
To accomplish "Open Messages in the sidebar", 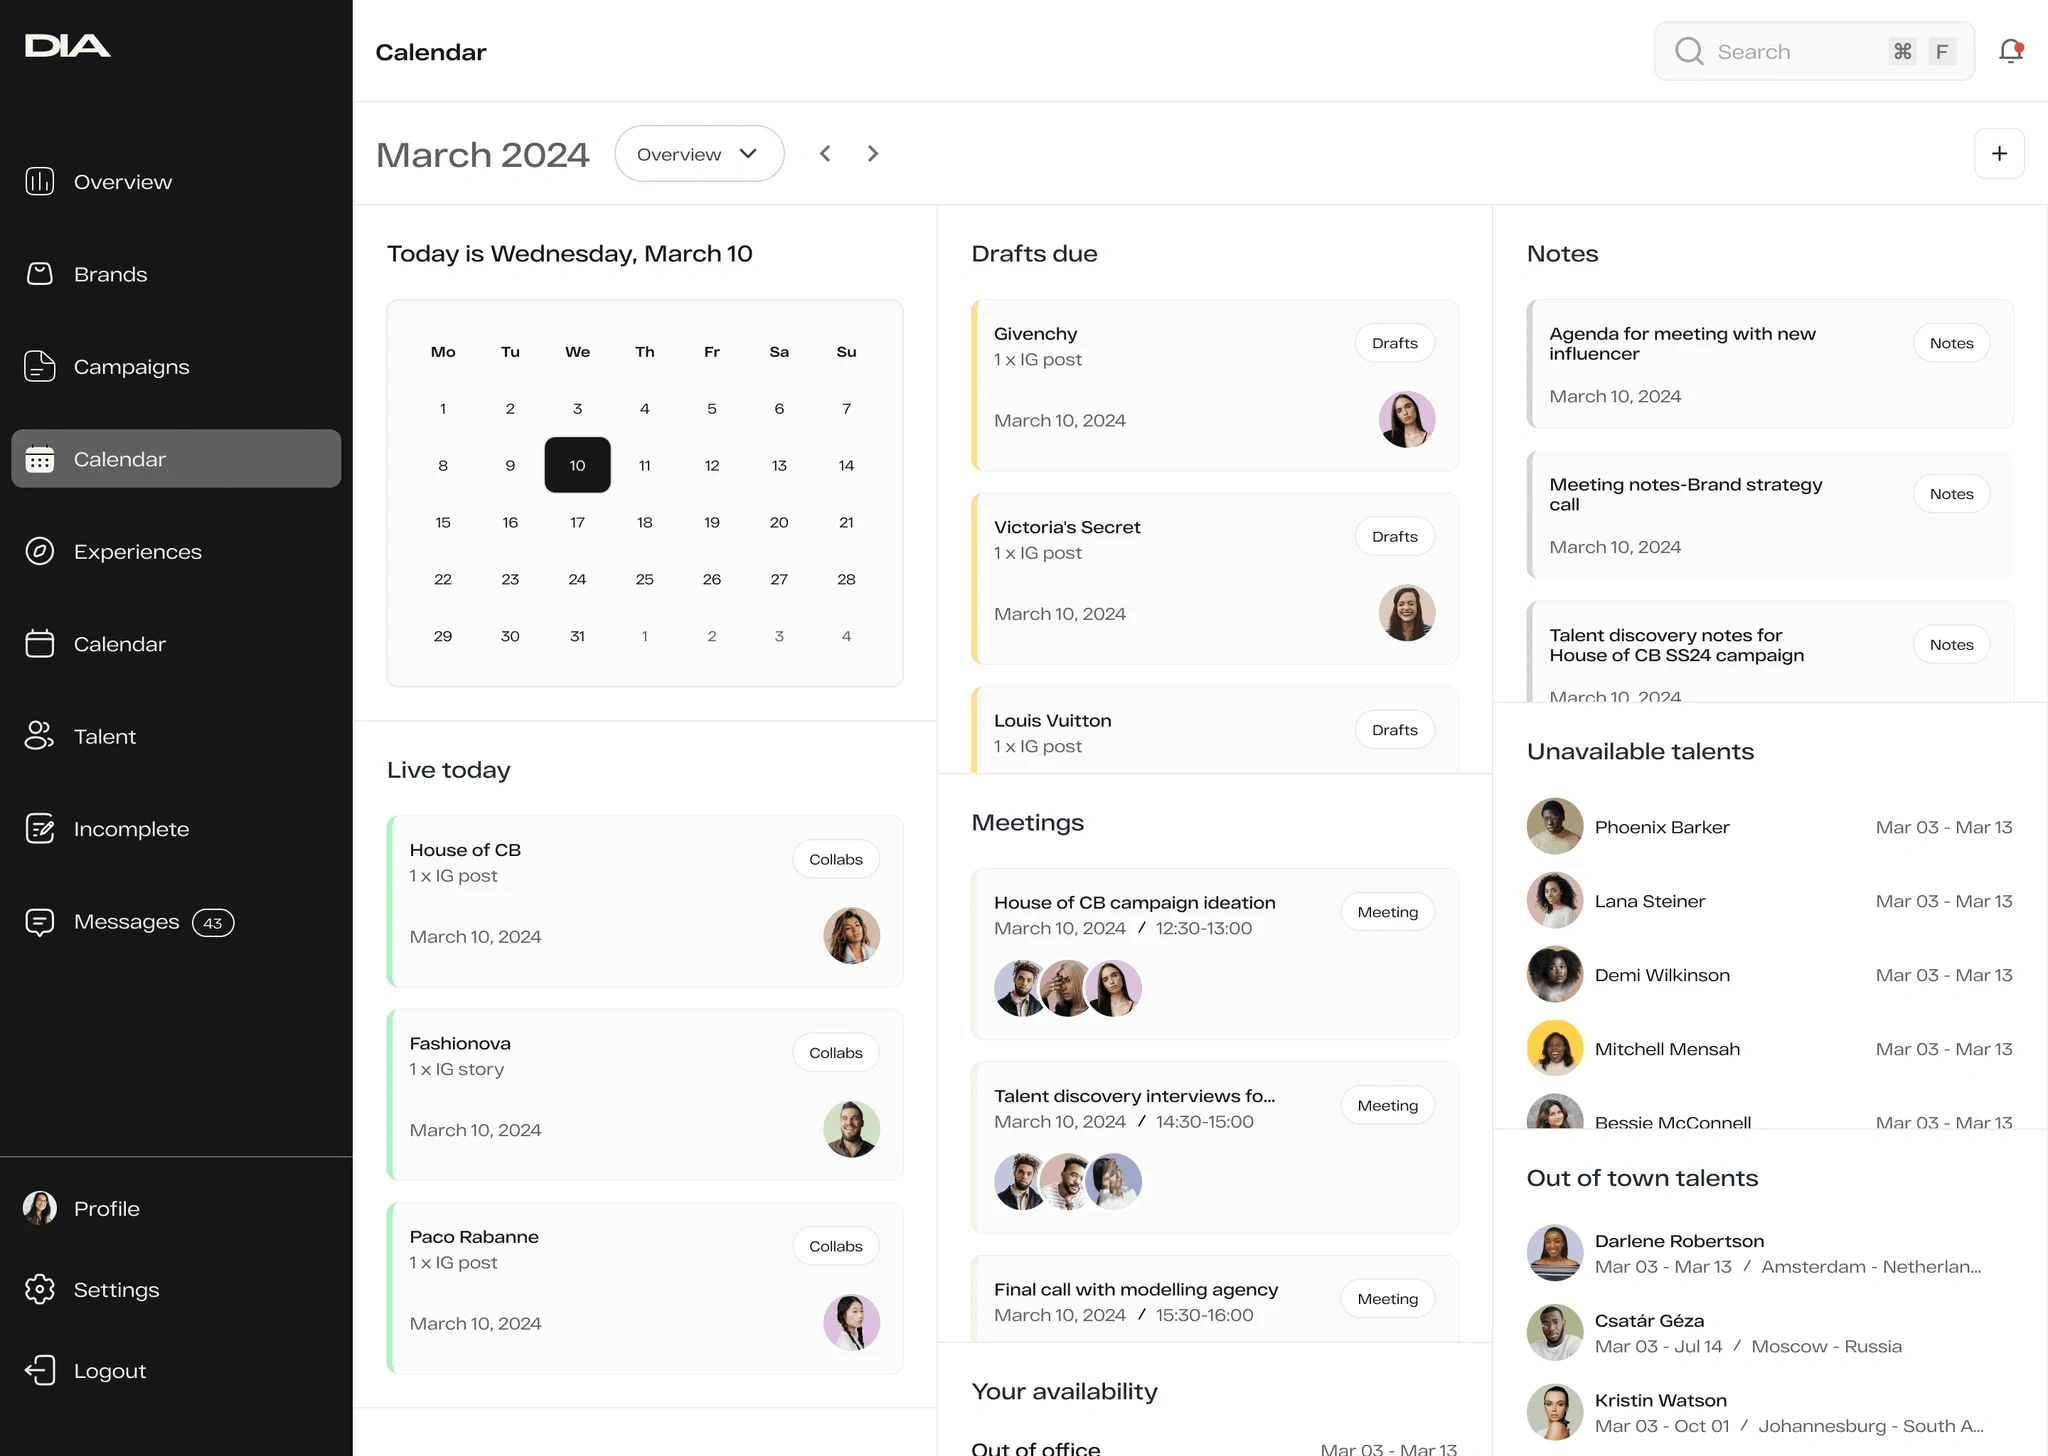I will point(126,922).
